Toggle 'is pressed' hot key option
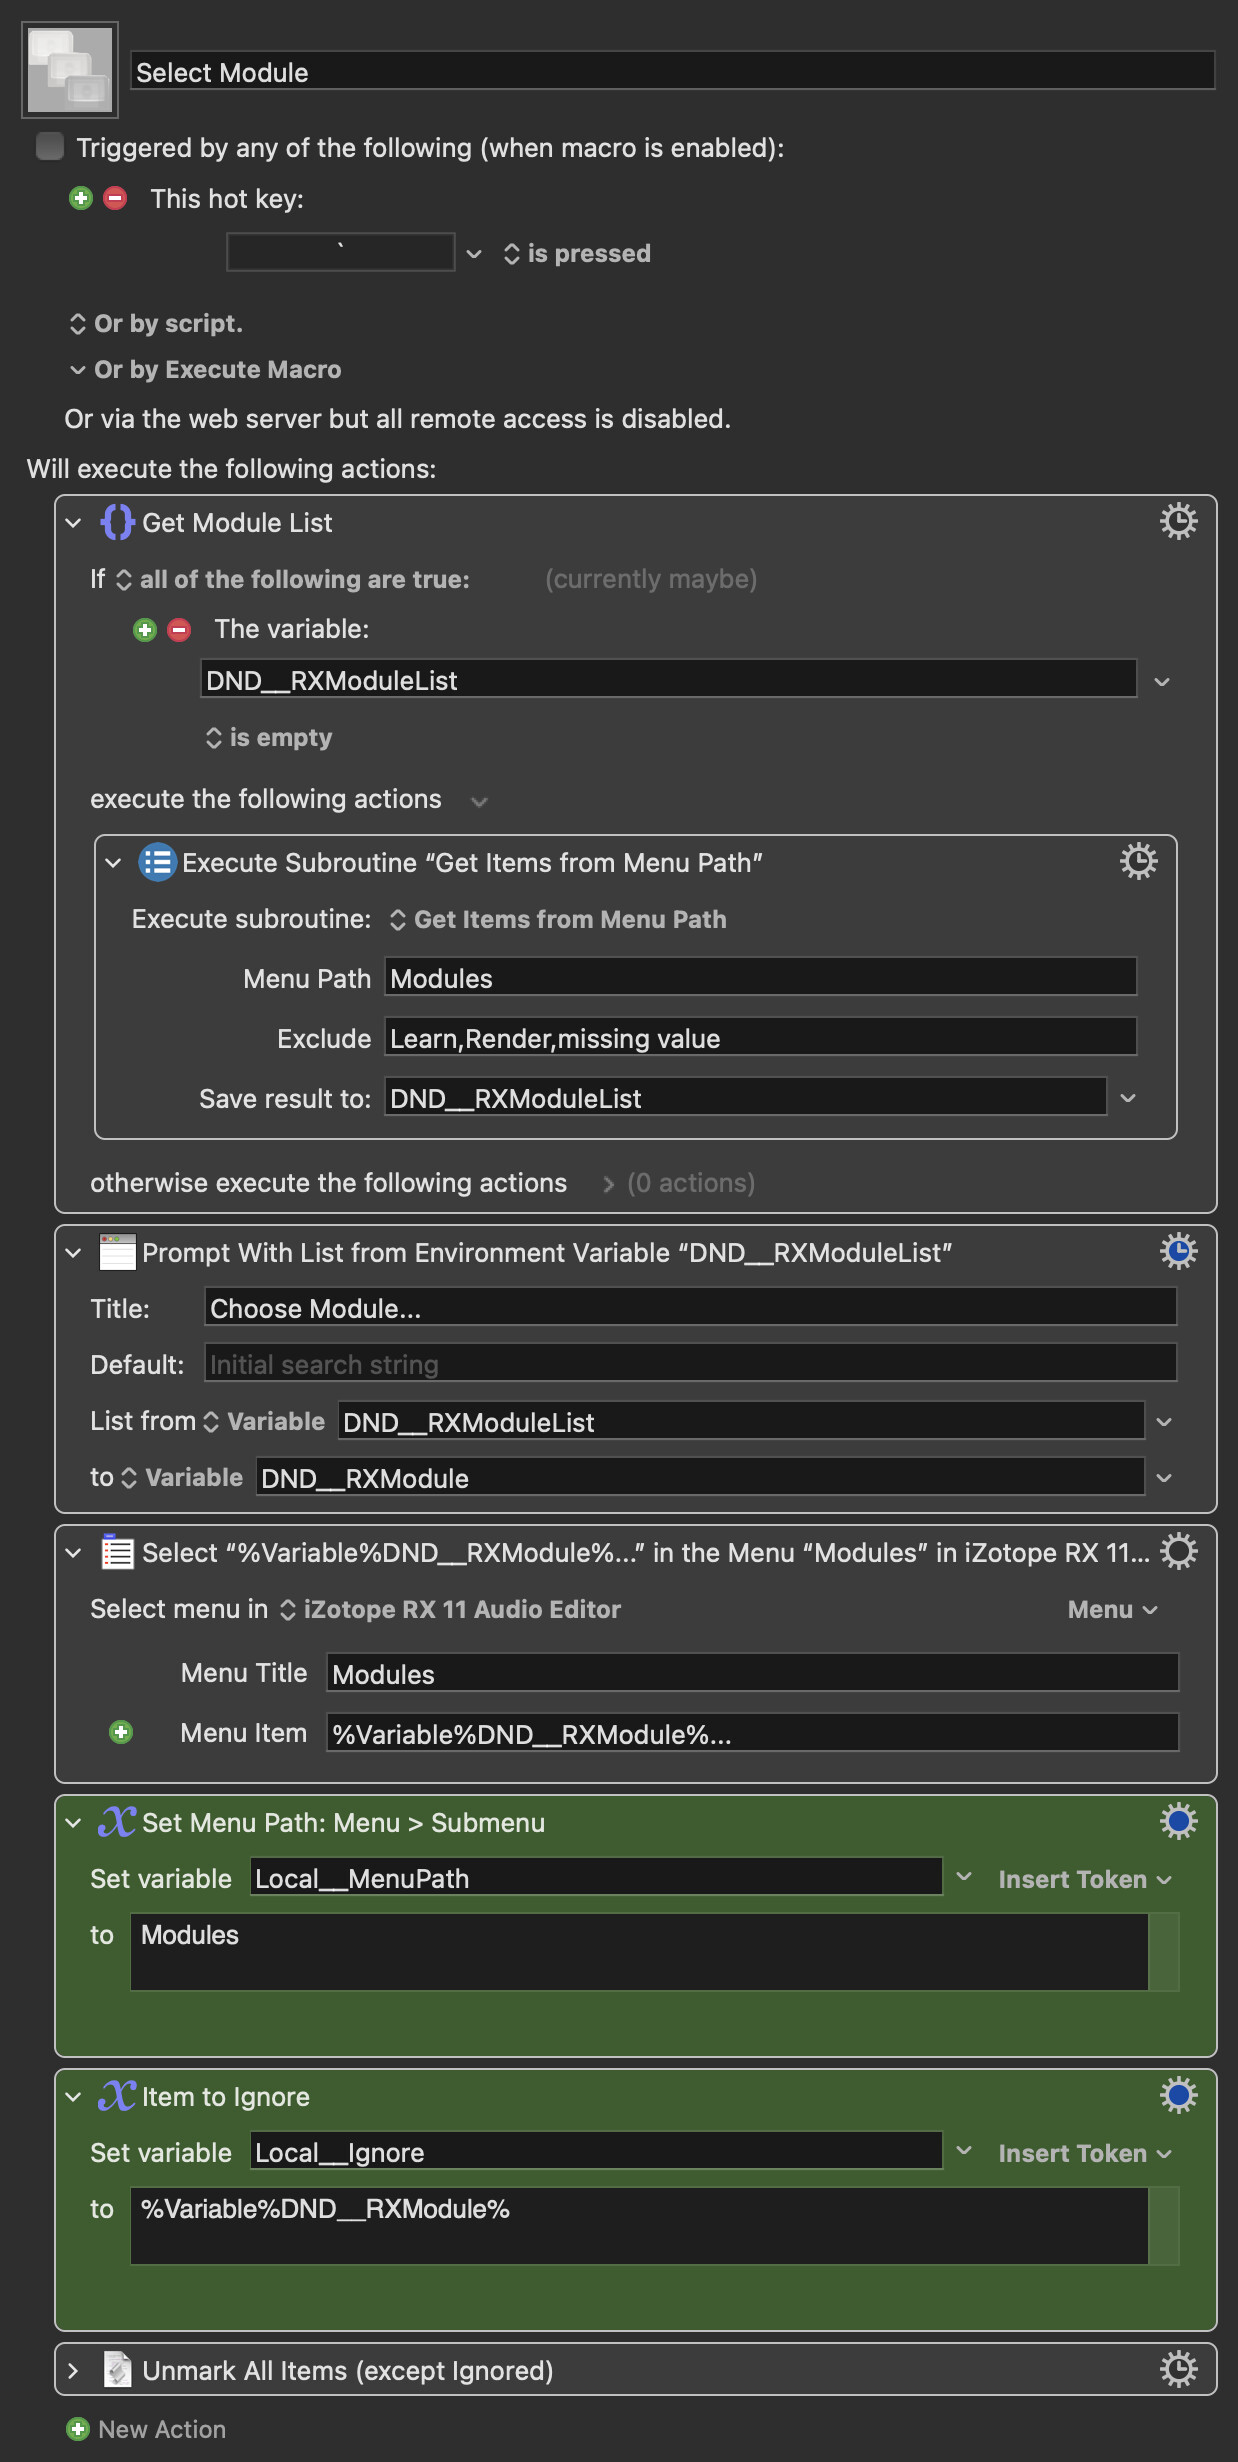The image size is (1238, 2462). (x=577, y=254)
